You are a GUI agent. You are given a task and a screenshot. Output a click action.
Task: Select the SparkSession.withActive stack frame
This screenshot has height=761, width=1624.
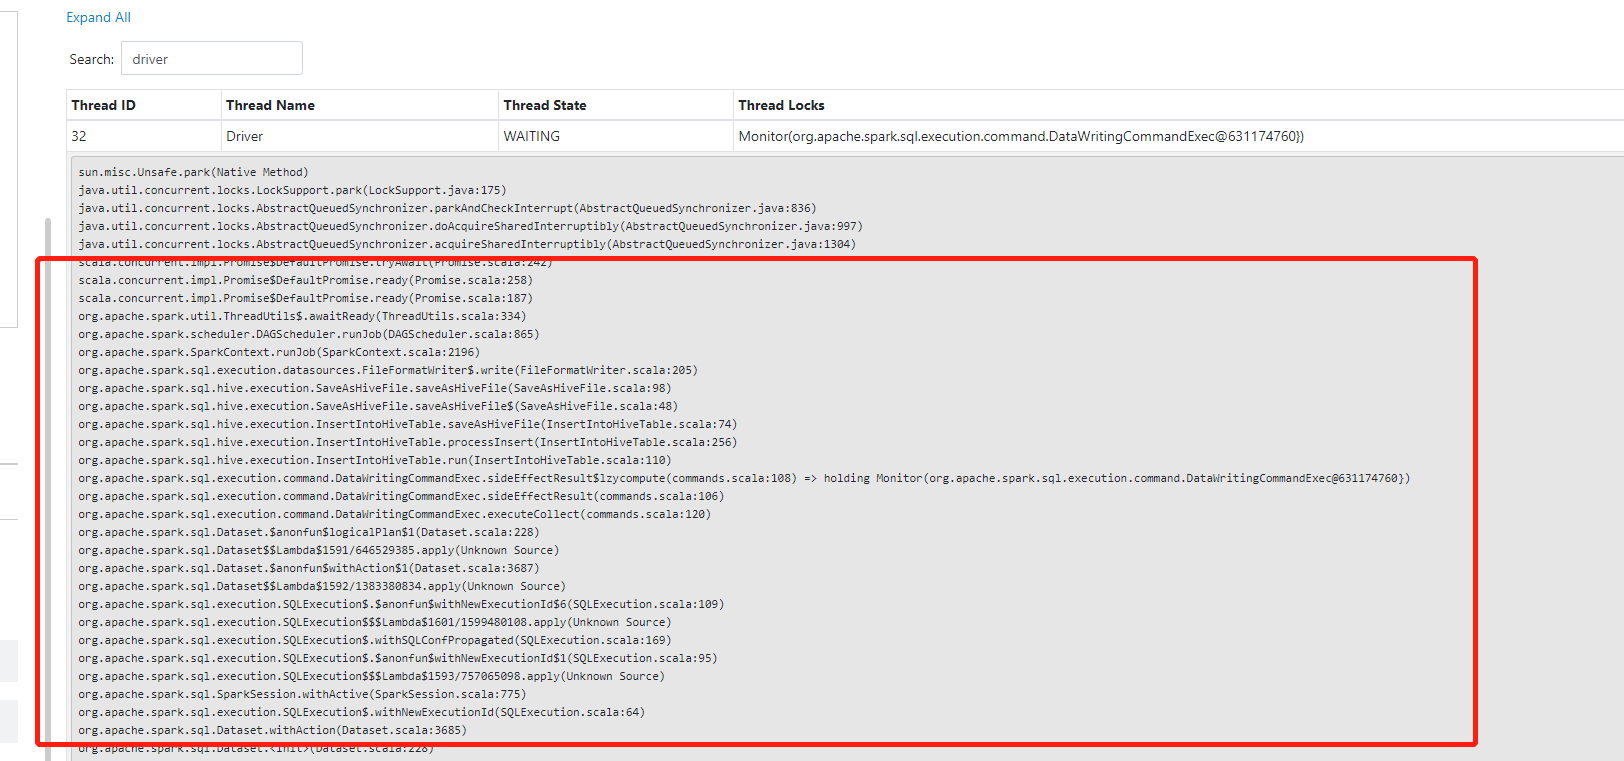pyautogui.click(x=302, y=694)
